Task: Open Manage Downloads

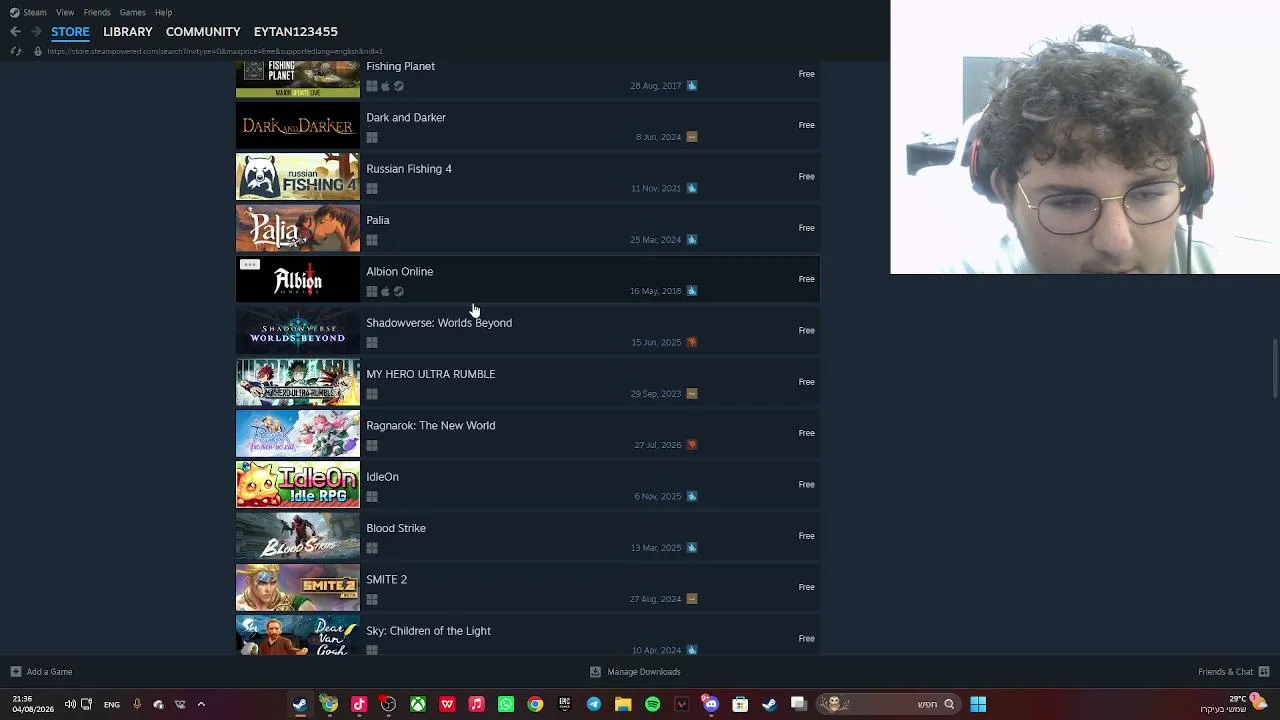Action: click(635, 672)
